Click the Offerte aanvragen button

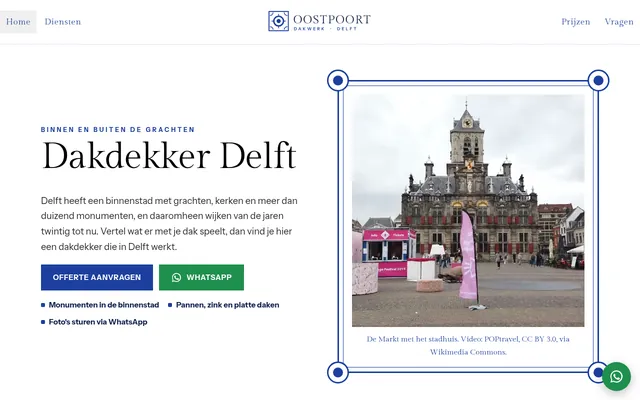pyautogui.click(x=97, y=278)
